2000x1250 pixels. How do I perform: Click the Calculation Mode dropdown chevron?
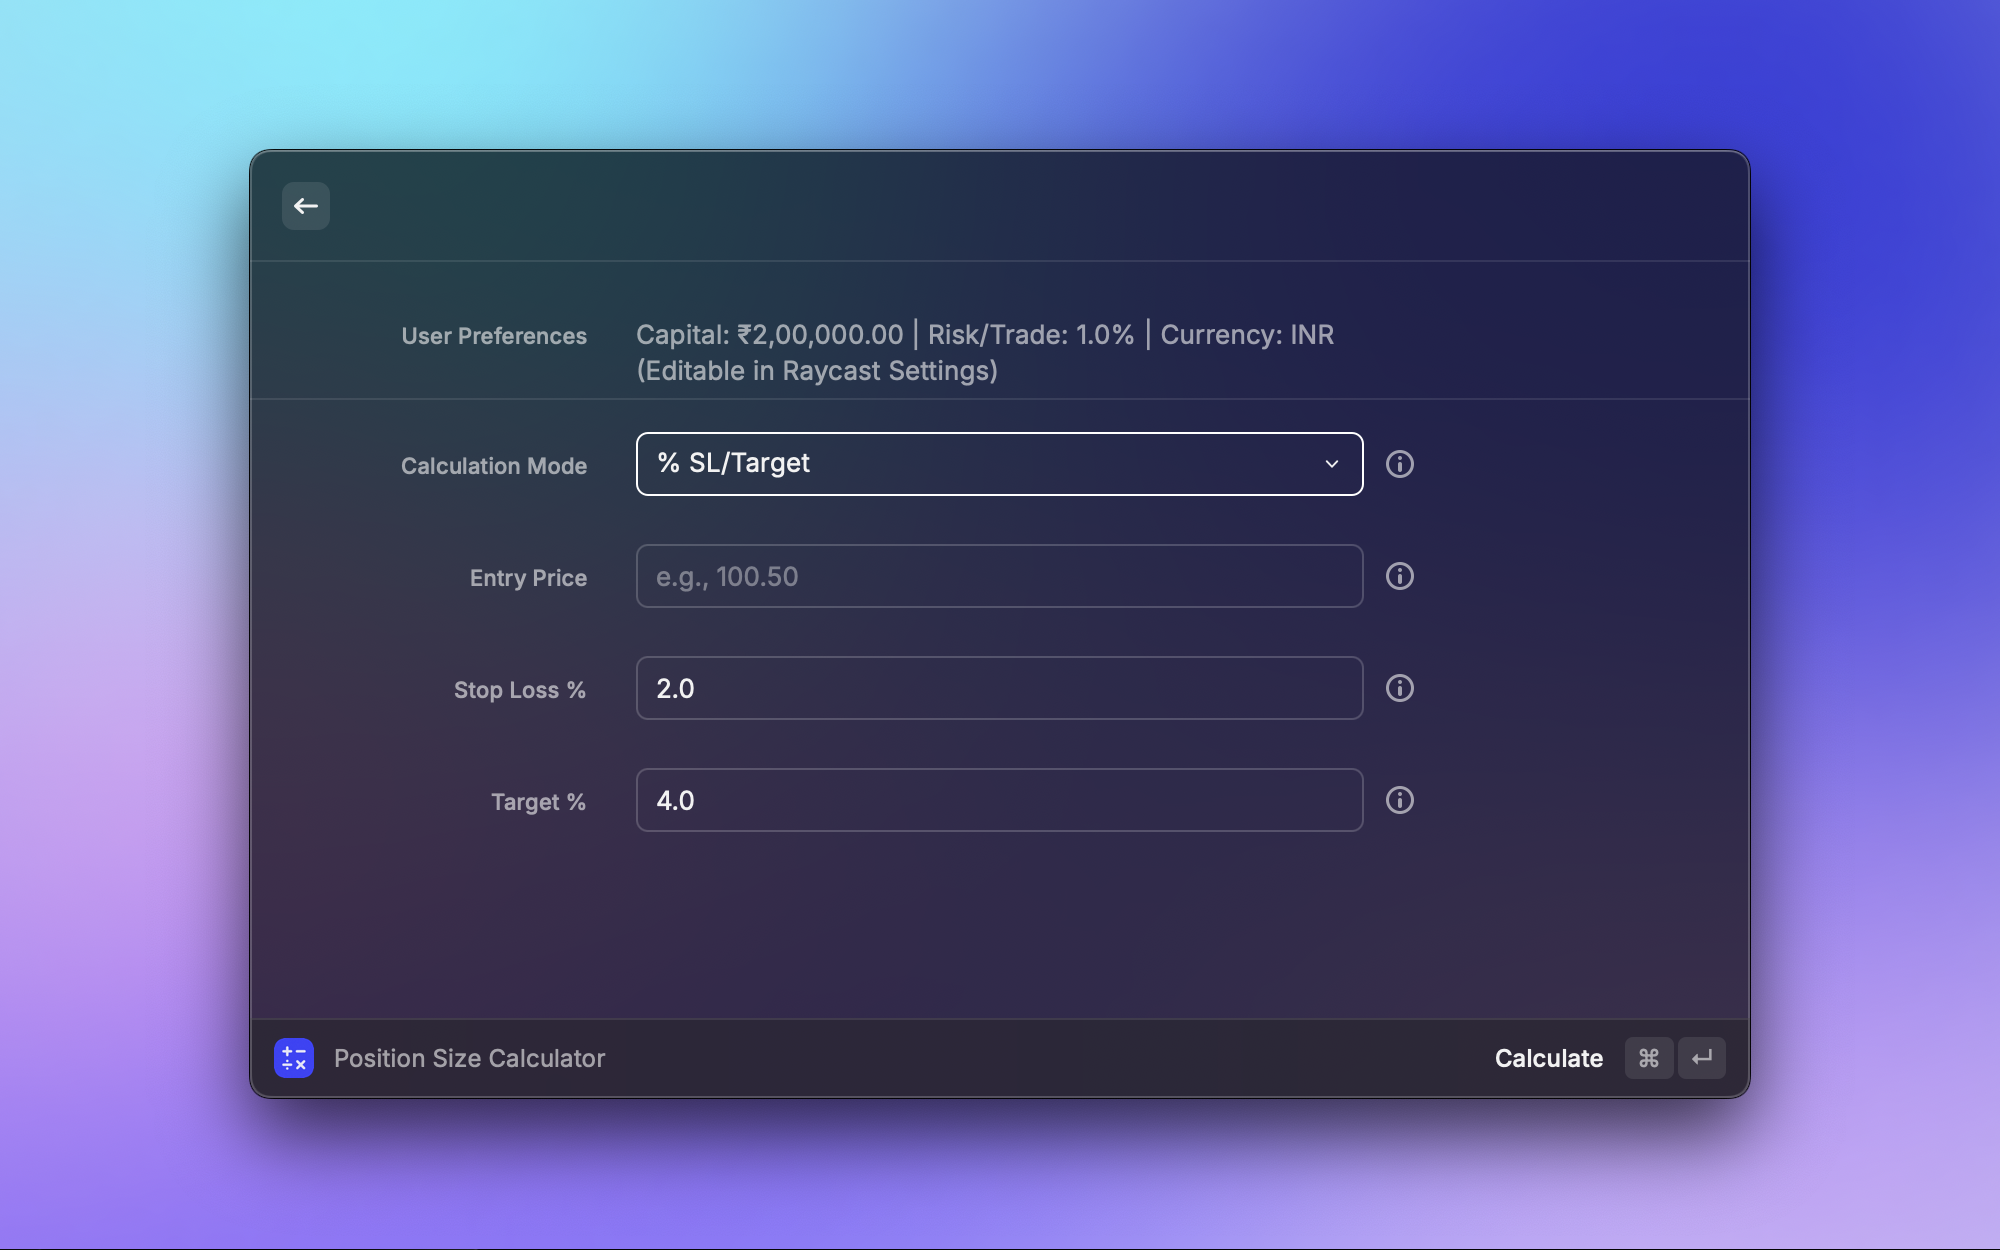(x=1331, y=464)
